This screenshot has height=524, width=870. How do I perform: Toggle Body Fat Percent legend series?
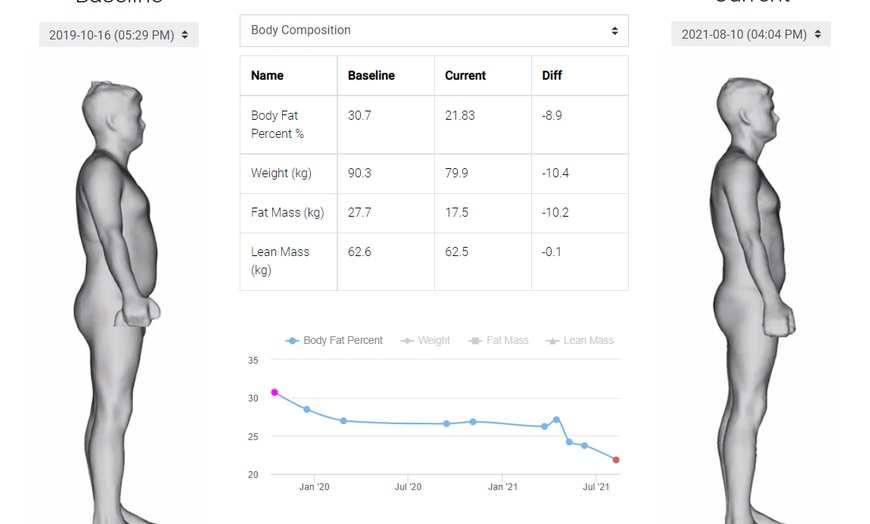[334, 341]
